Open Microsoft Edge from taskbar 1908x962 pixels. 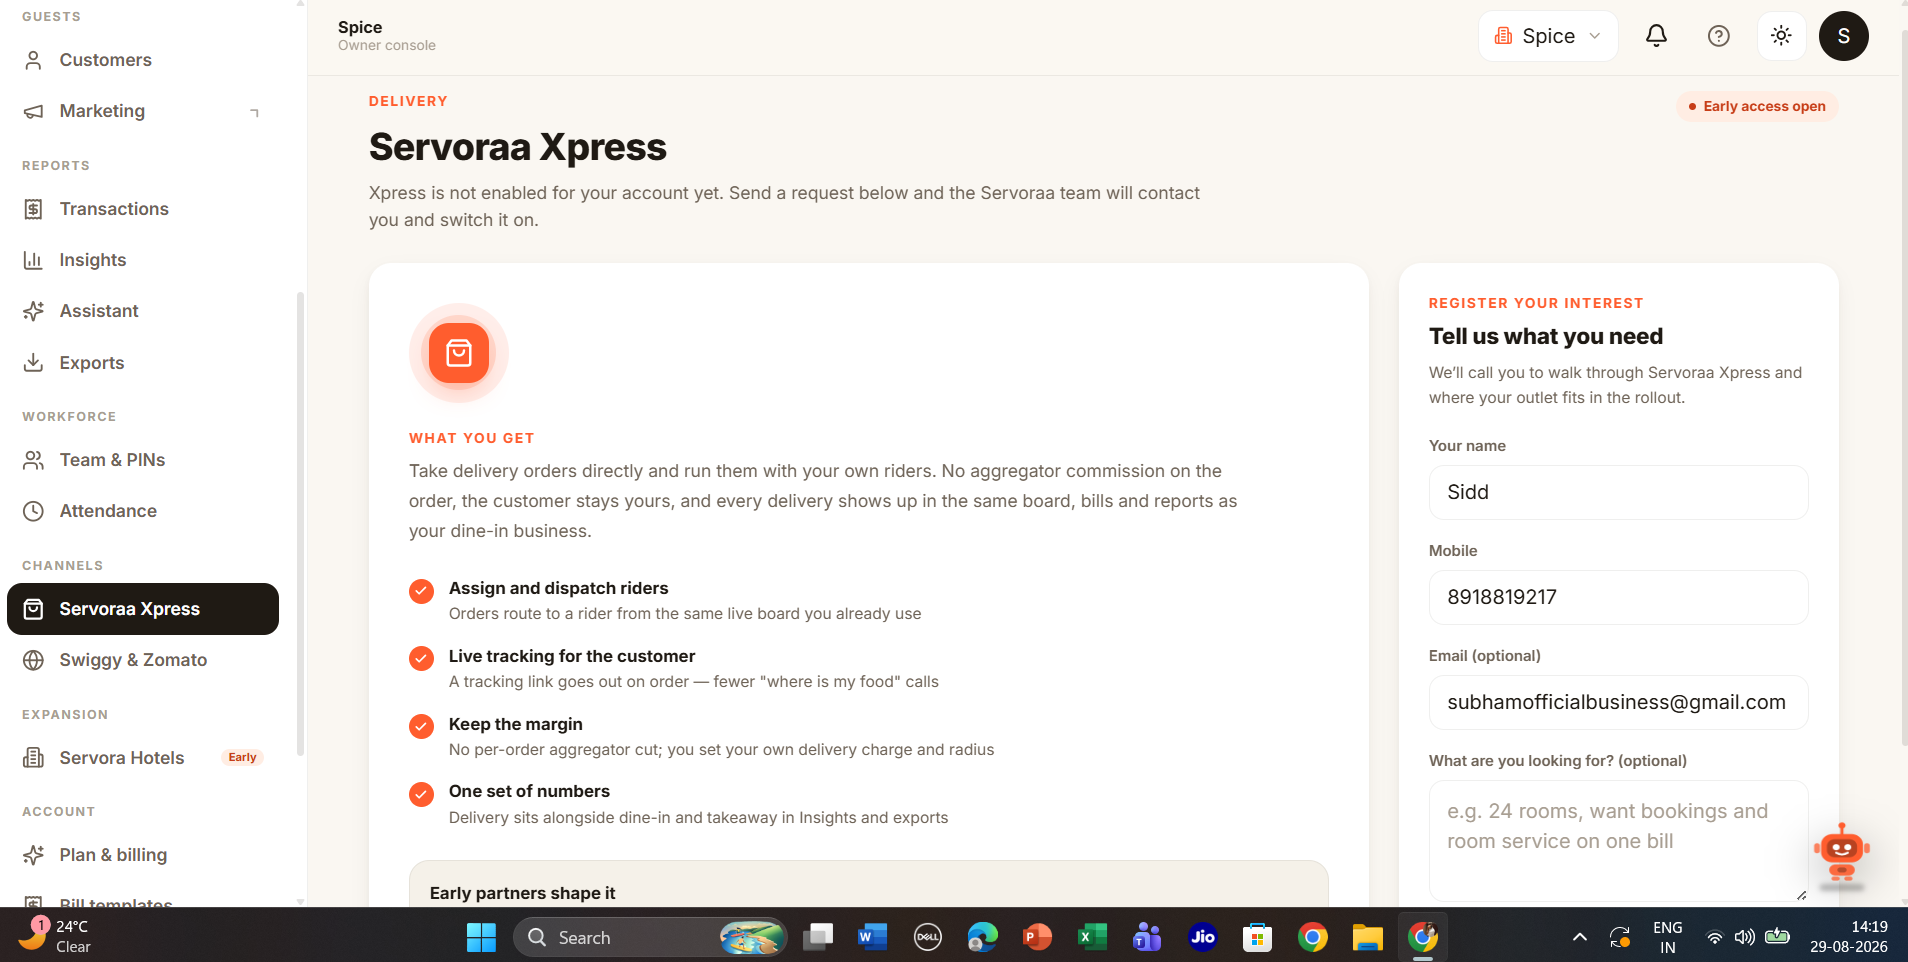[982, 937]
